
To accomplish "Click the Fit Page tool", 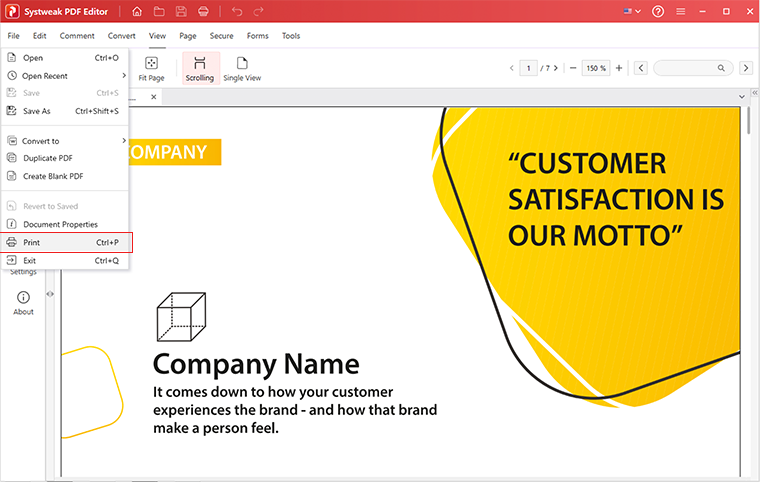I will coord(151,68).
